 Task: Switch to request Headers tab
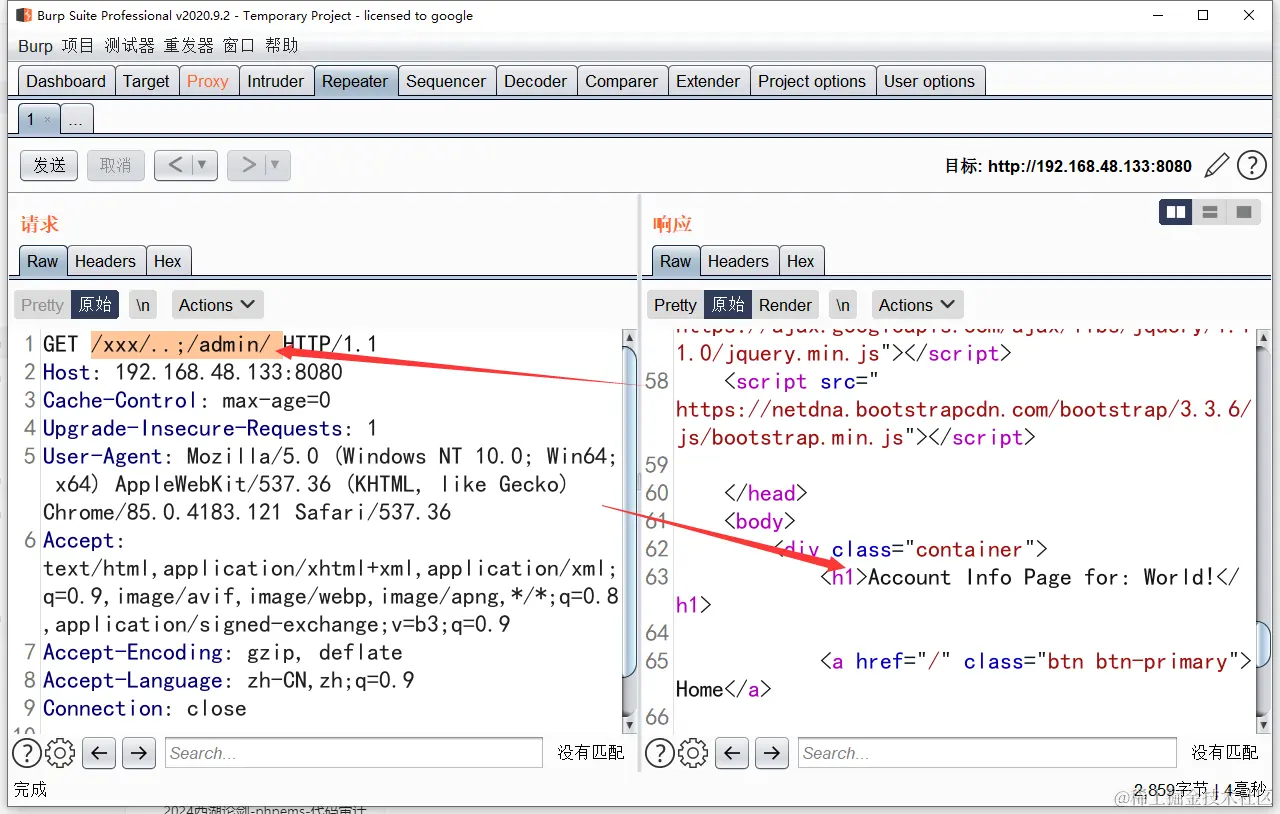point(105,261)
